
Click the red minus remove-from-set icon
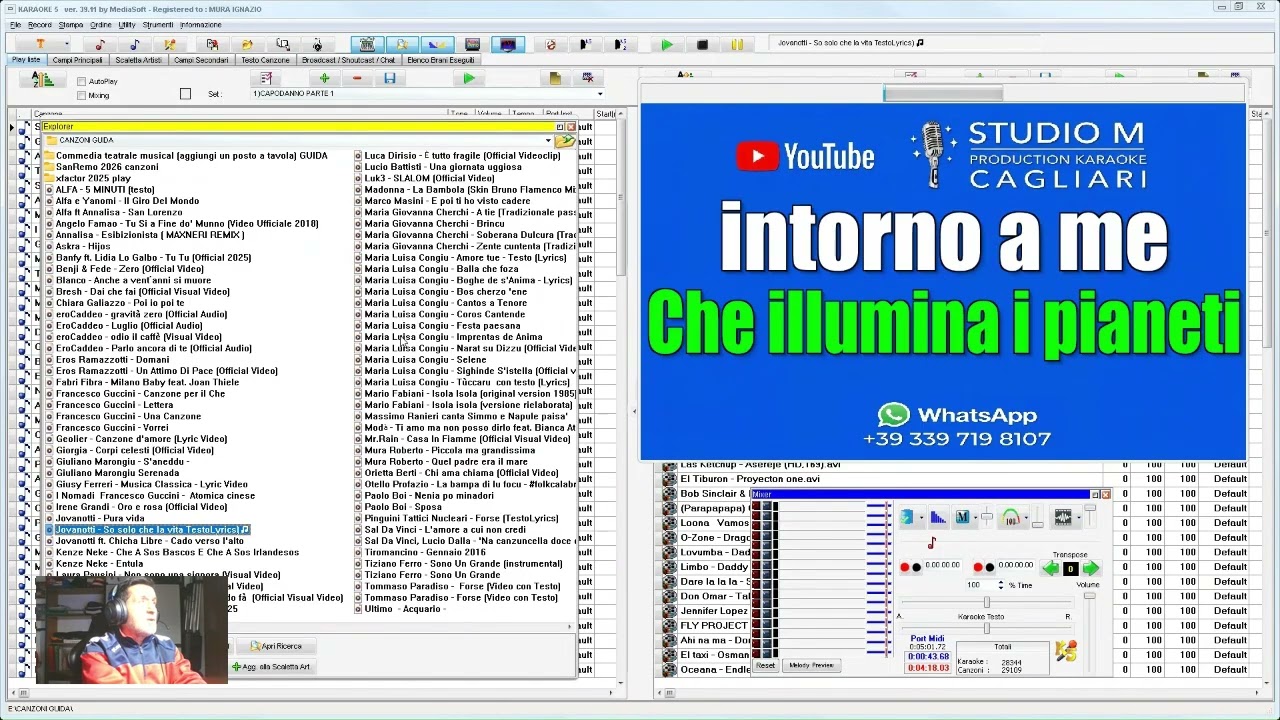(357, 78)
